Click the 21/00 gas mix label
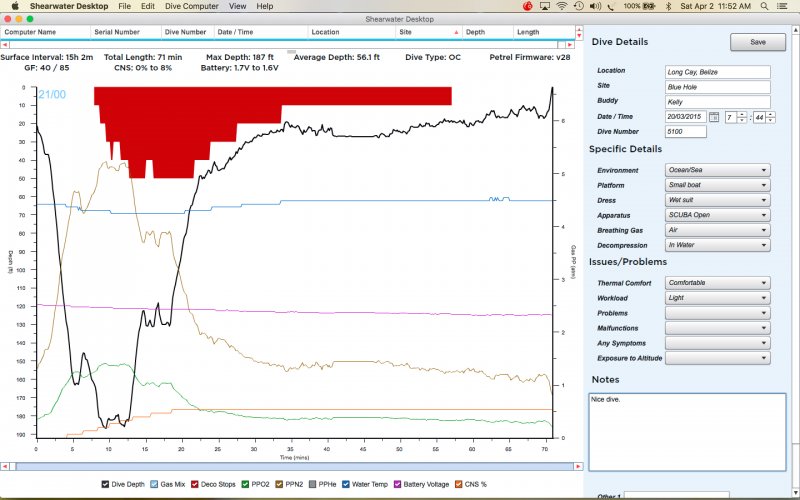 [52, 94]
